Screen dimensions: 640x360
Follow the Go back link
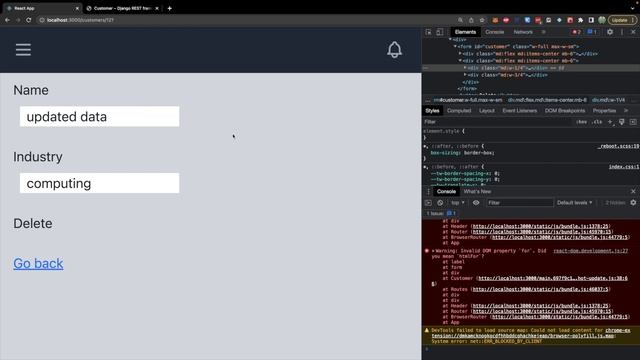[x=38, y=264]
